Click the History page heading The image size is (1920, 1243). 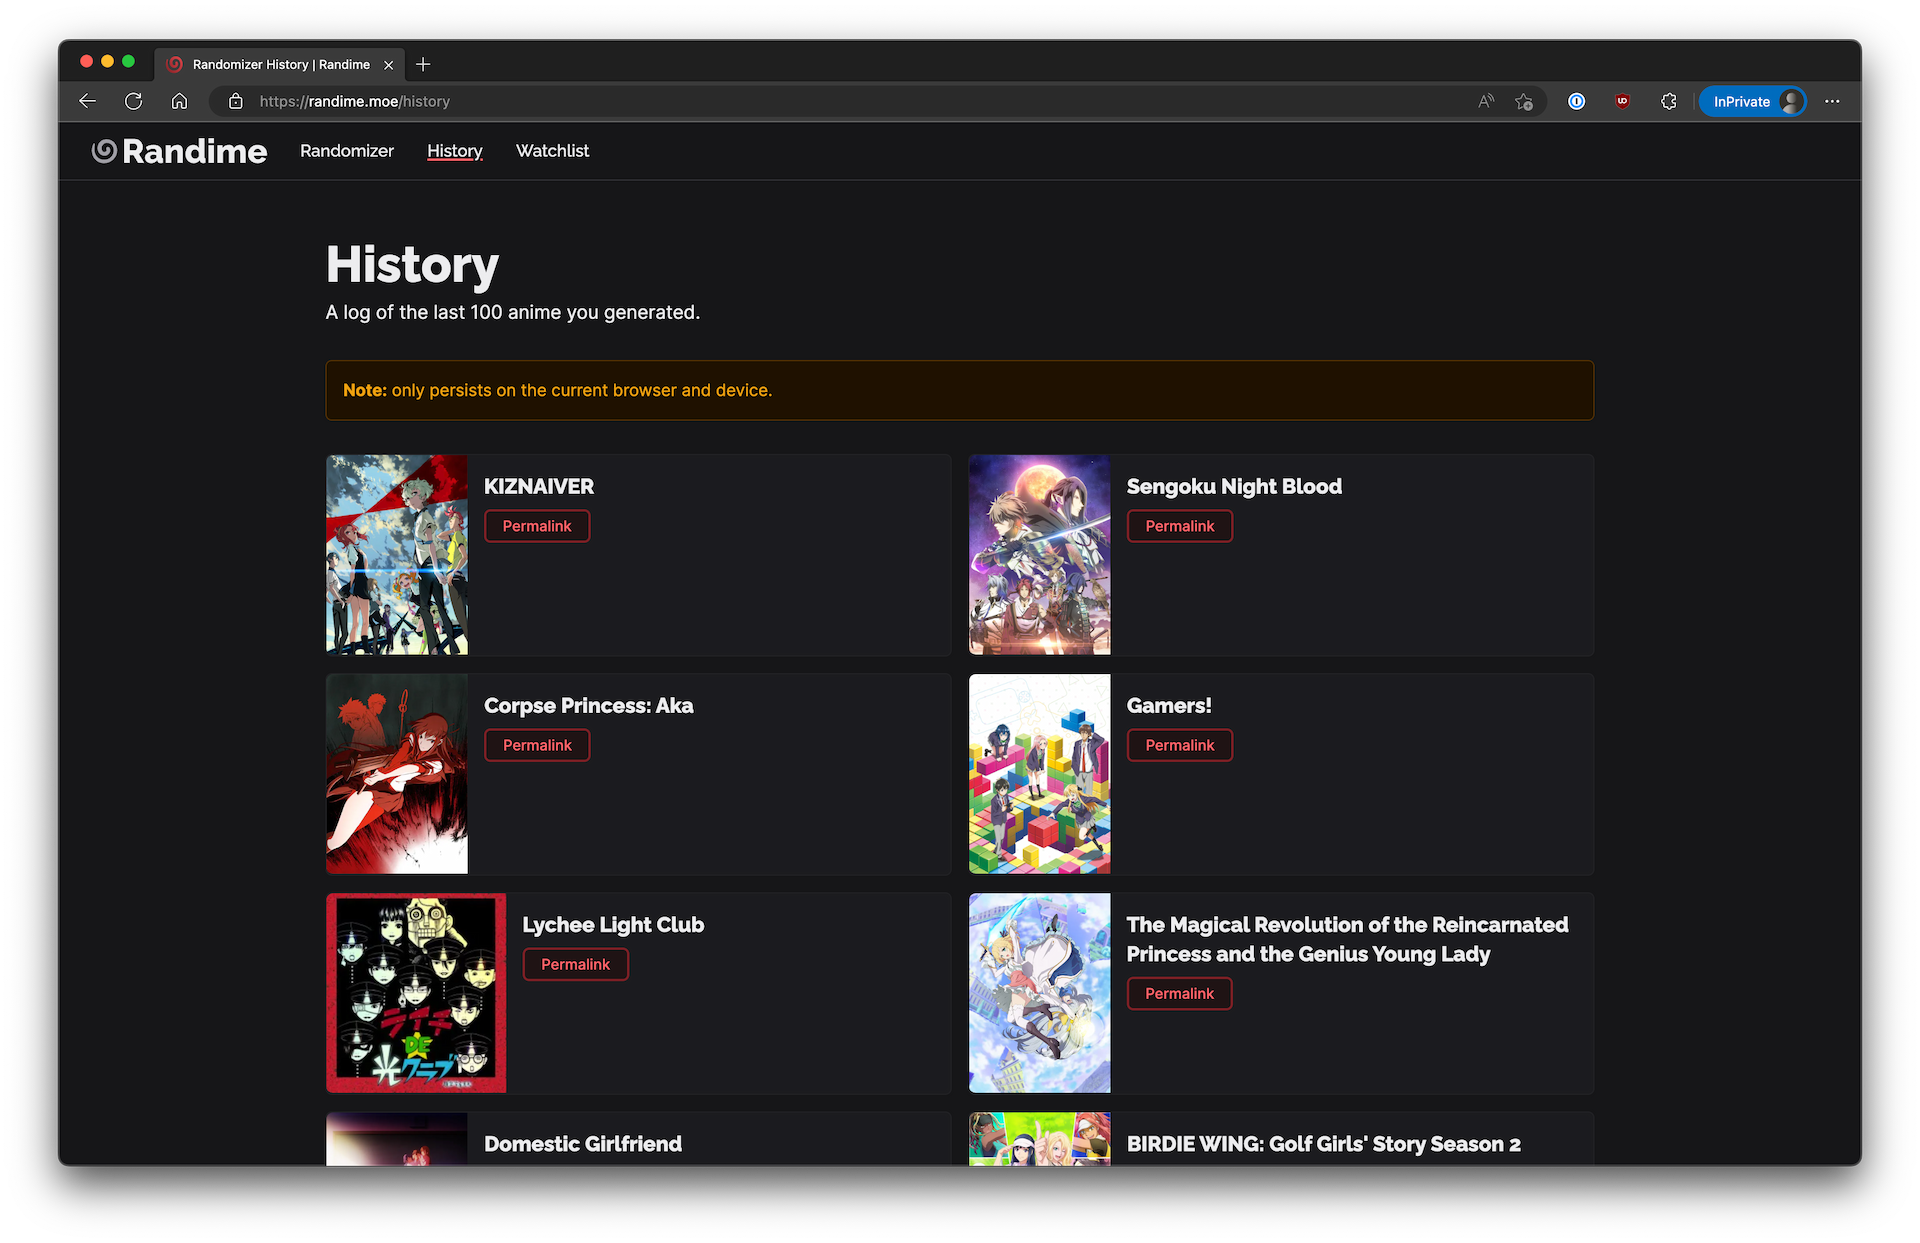(x=412, y=265)
